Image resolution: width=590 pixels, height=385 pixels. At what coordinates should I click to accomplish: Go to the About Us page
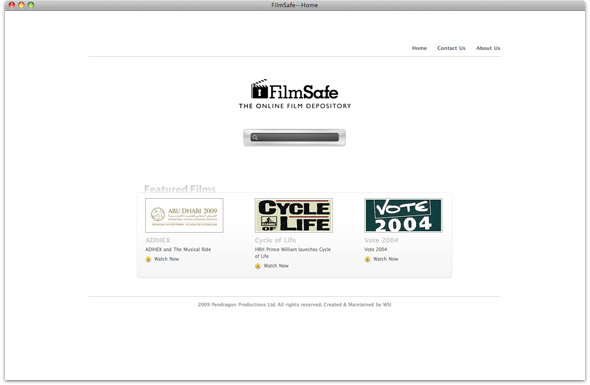tap(488, 48)
